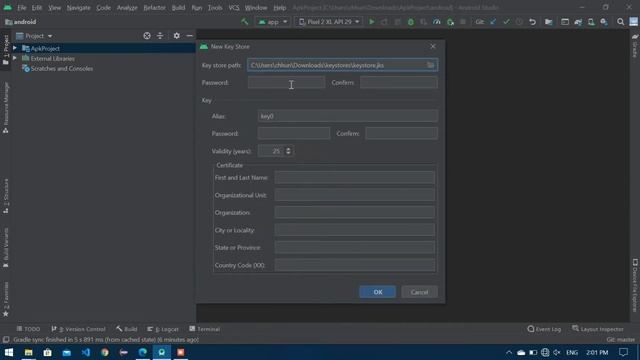Open the Gradle side panel
This screenshot has height=360, width=640.
coord(635,46)
